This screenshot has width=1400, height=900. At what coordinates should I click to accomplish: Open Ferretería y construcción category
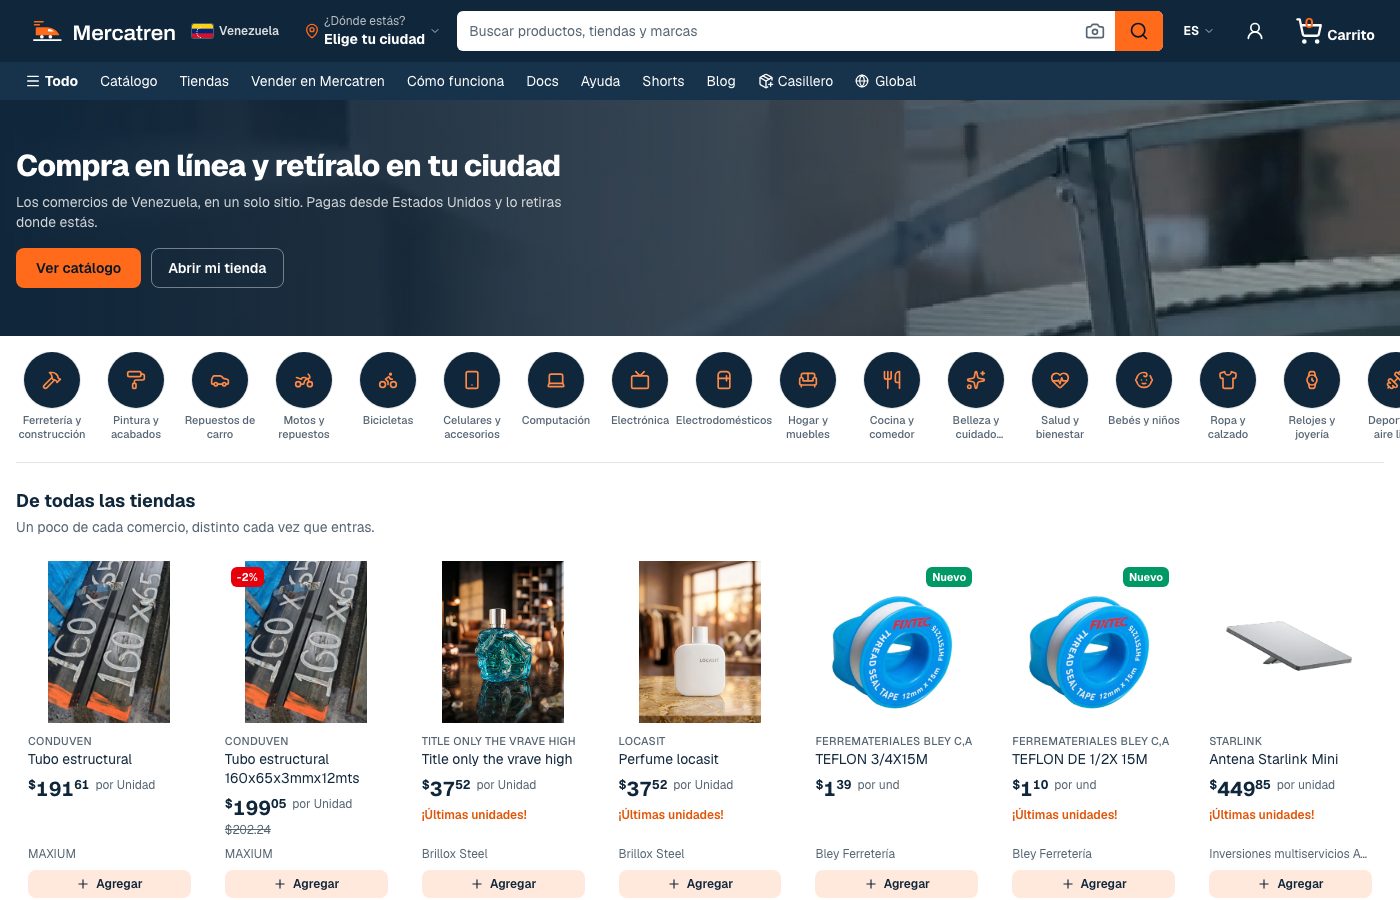click(52, 396)
